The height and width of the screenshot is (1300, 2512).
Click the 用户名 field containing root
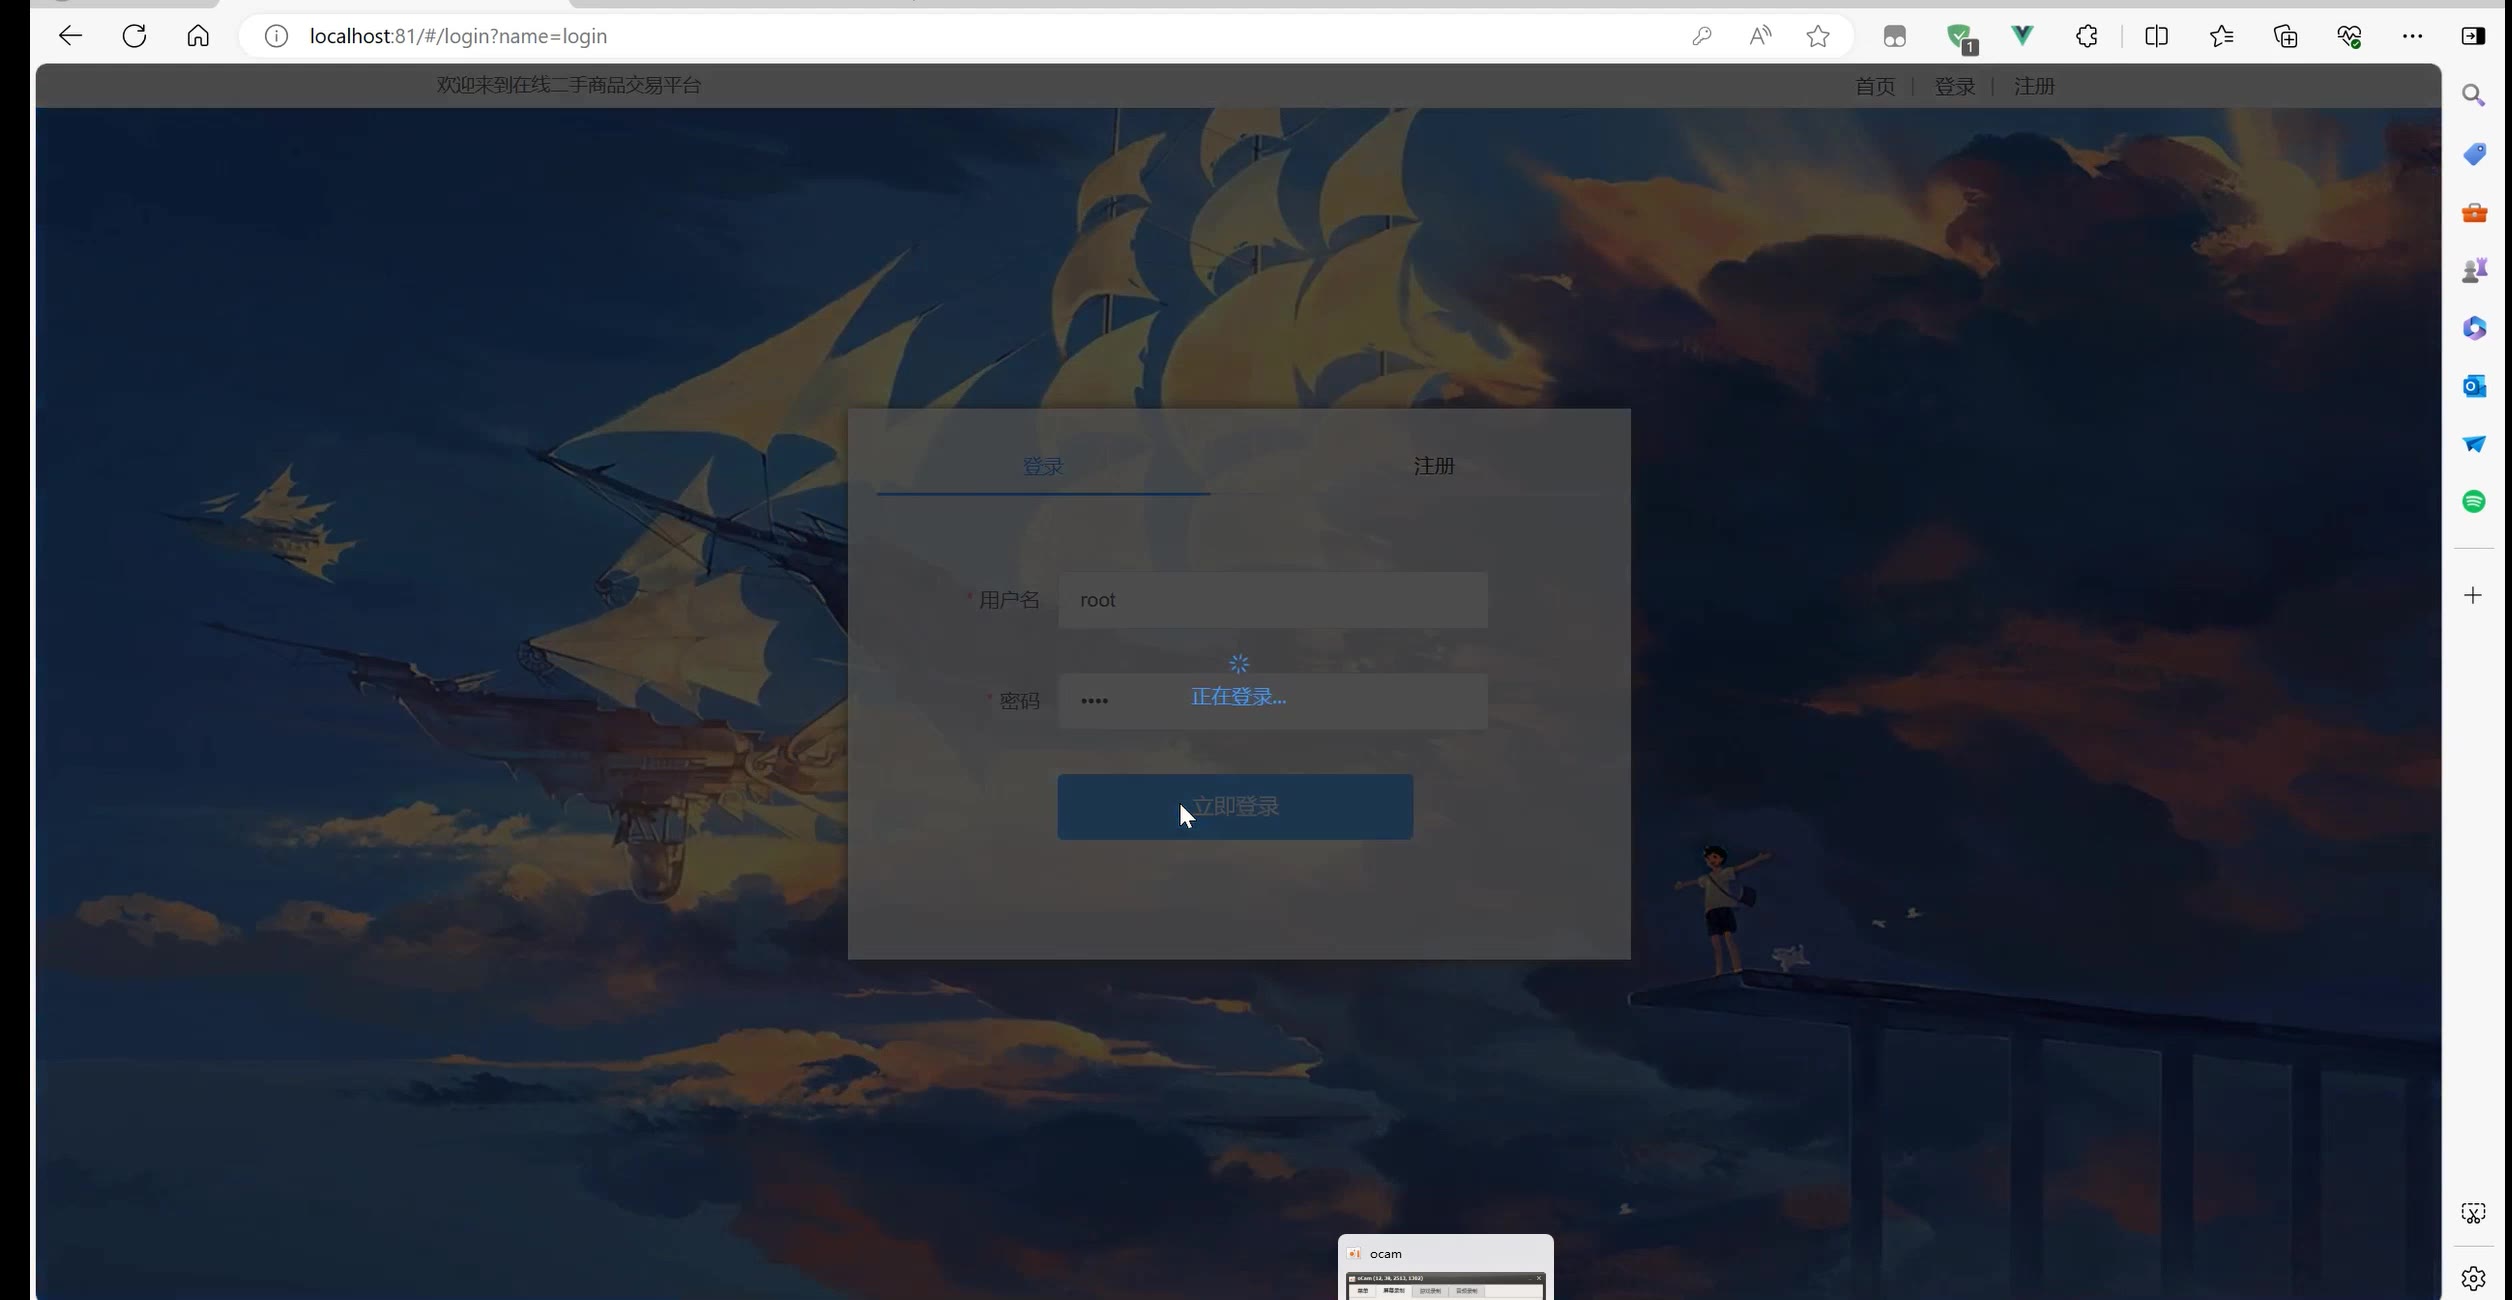click(x=1273, y=600)
